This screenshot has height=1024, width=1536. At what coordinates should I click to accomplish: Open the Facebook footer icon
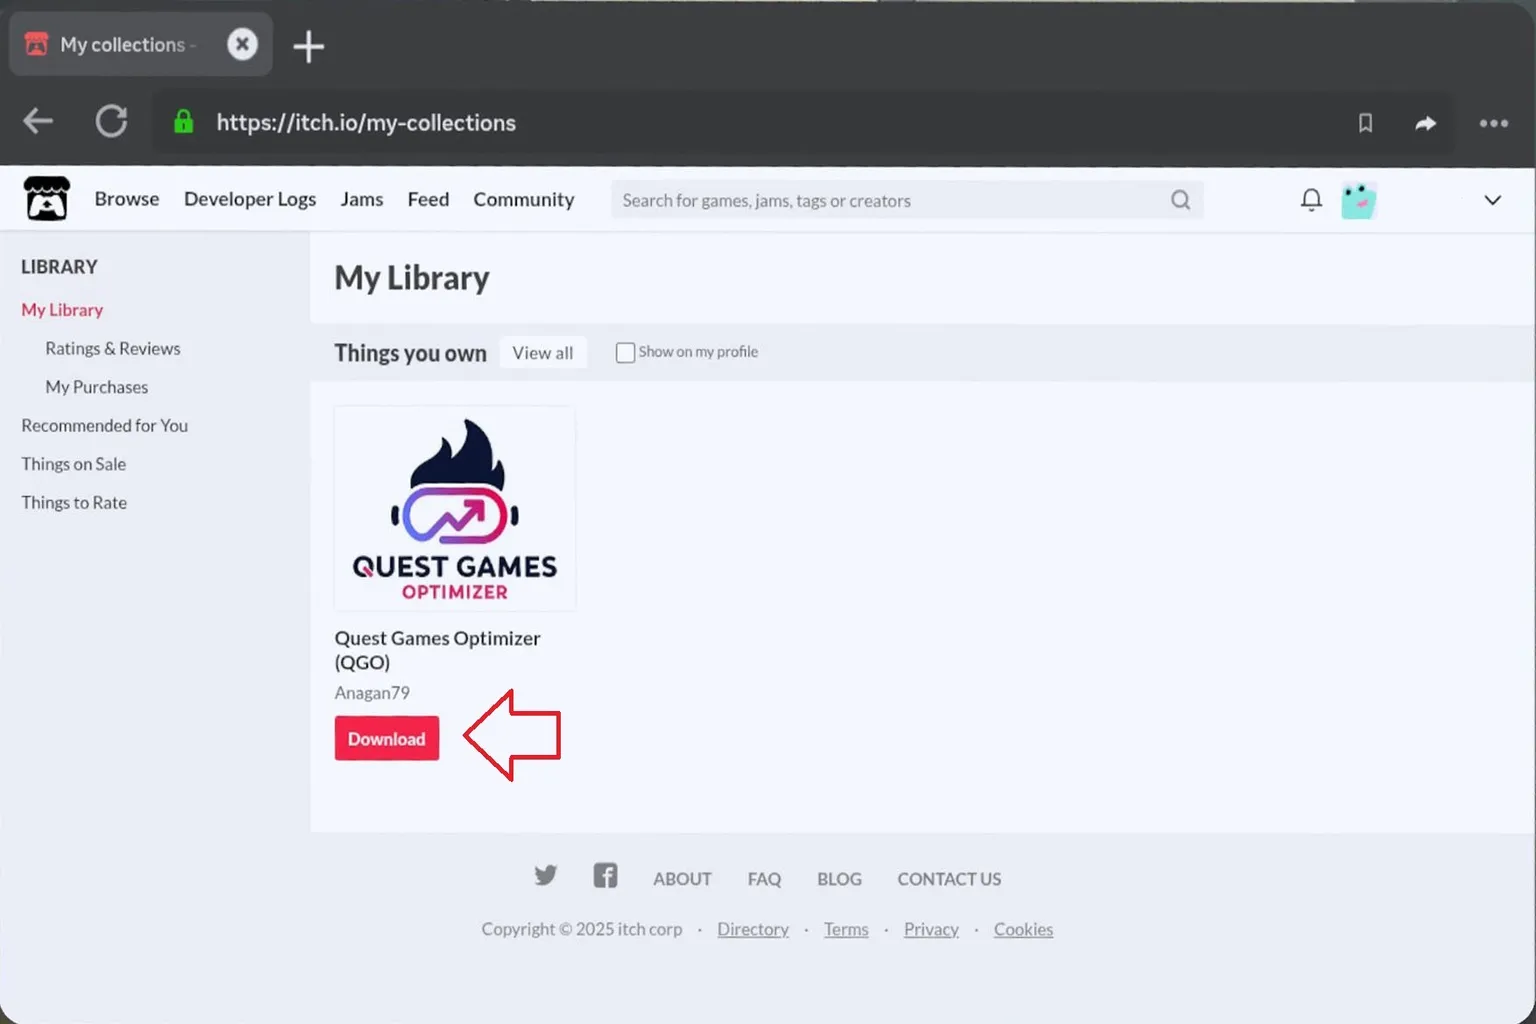[605, 876]
